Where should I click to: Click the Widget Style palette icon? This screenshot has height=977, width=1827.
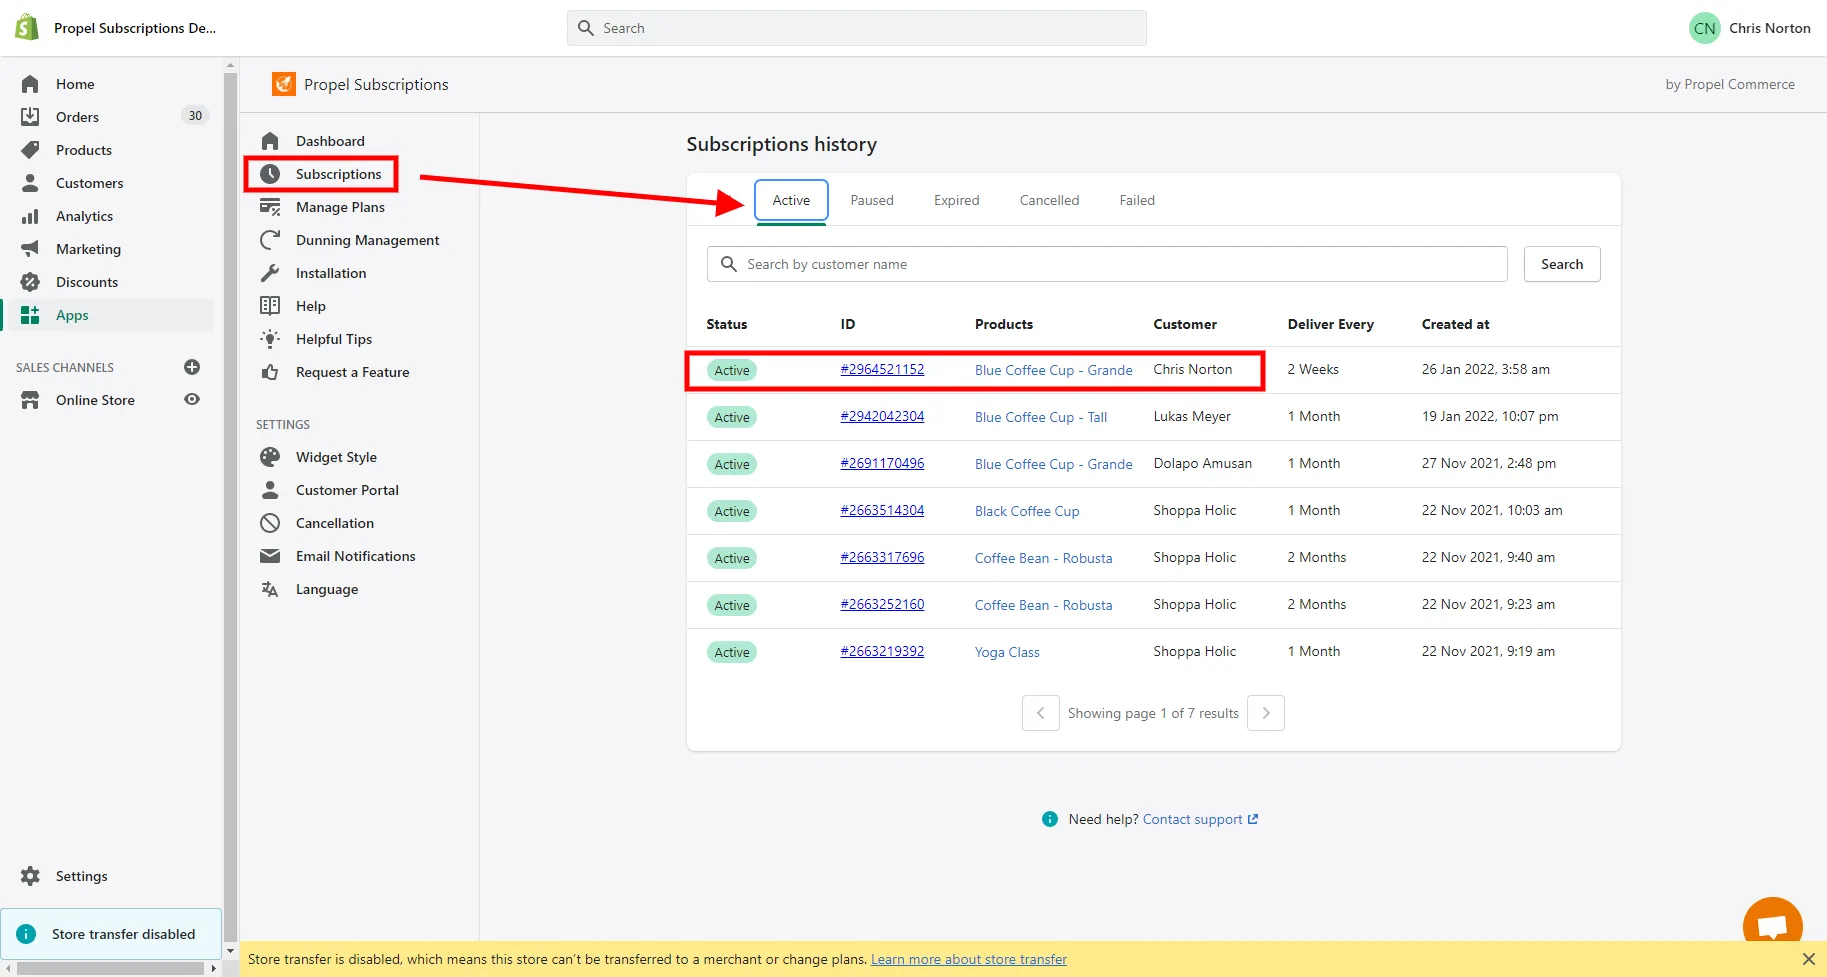click(270, 457)
